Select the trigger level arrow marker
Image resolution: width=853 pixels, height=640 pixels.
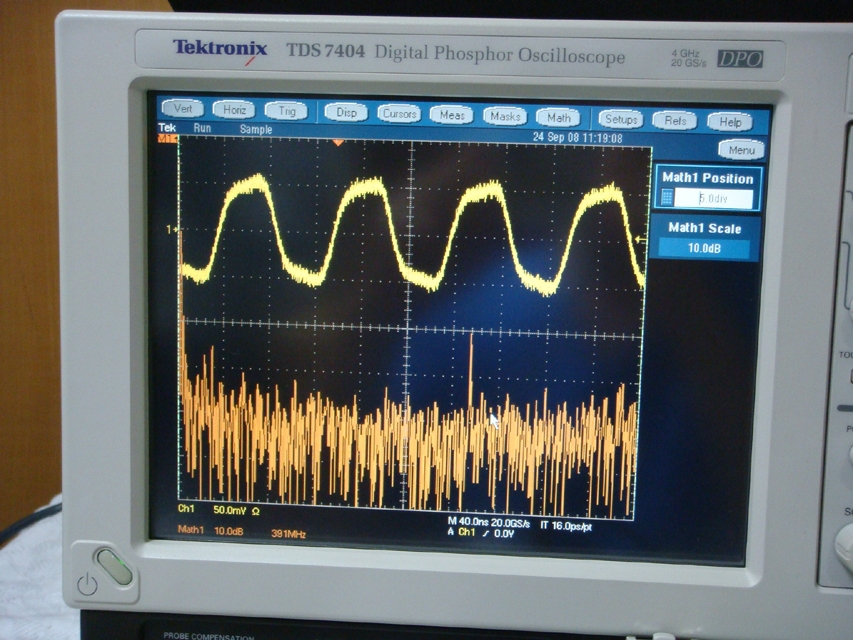click(641, 239)
